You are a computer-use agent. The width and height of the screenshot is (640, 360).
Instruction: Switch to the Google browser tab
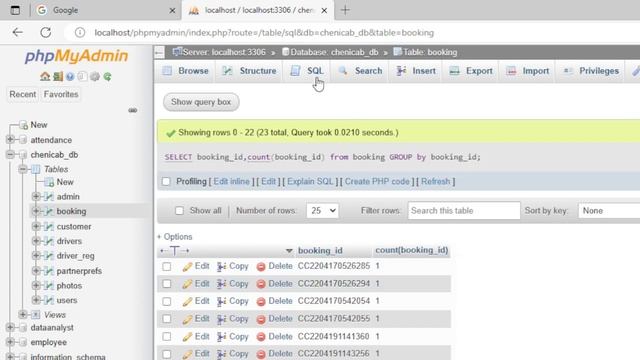click(104, 10)
